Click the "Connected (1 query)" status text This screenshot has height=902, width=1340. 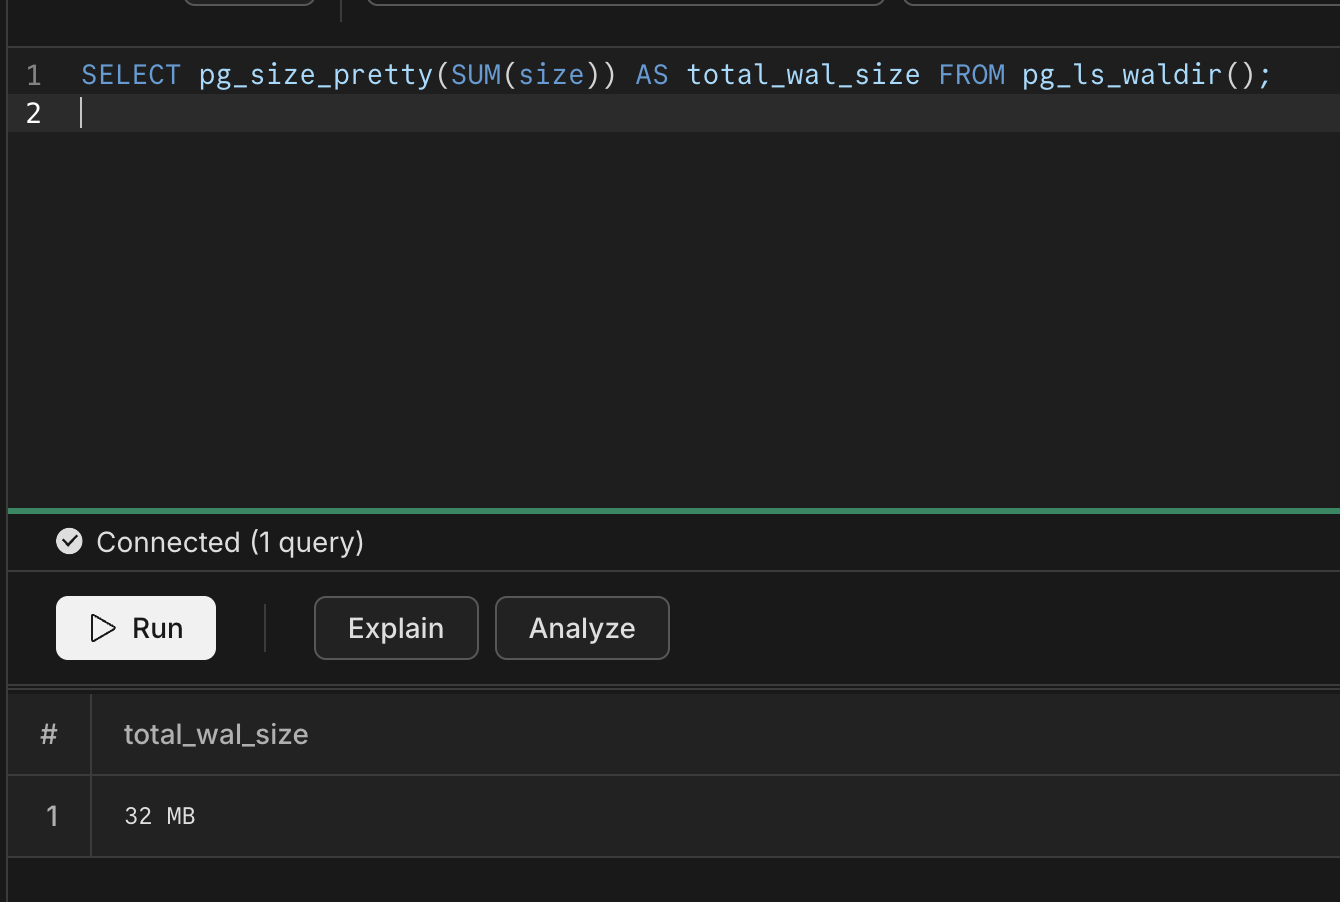pos(230,542)
